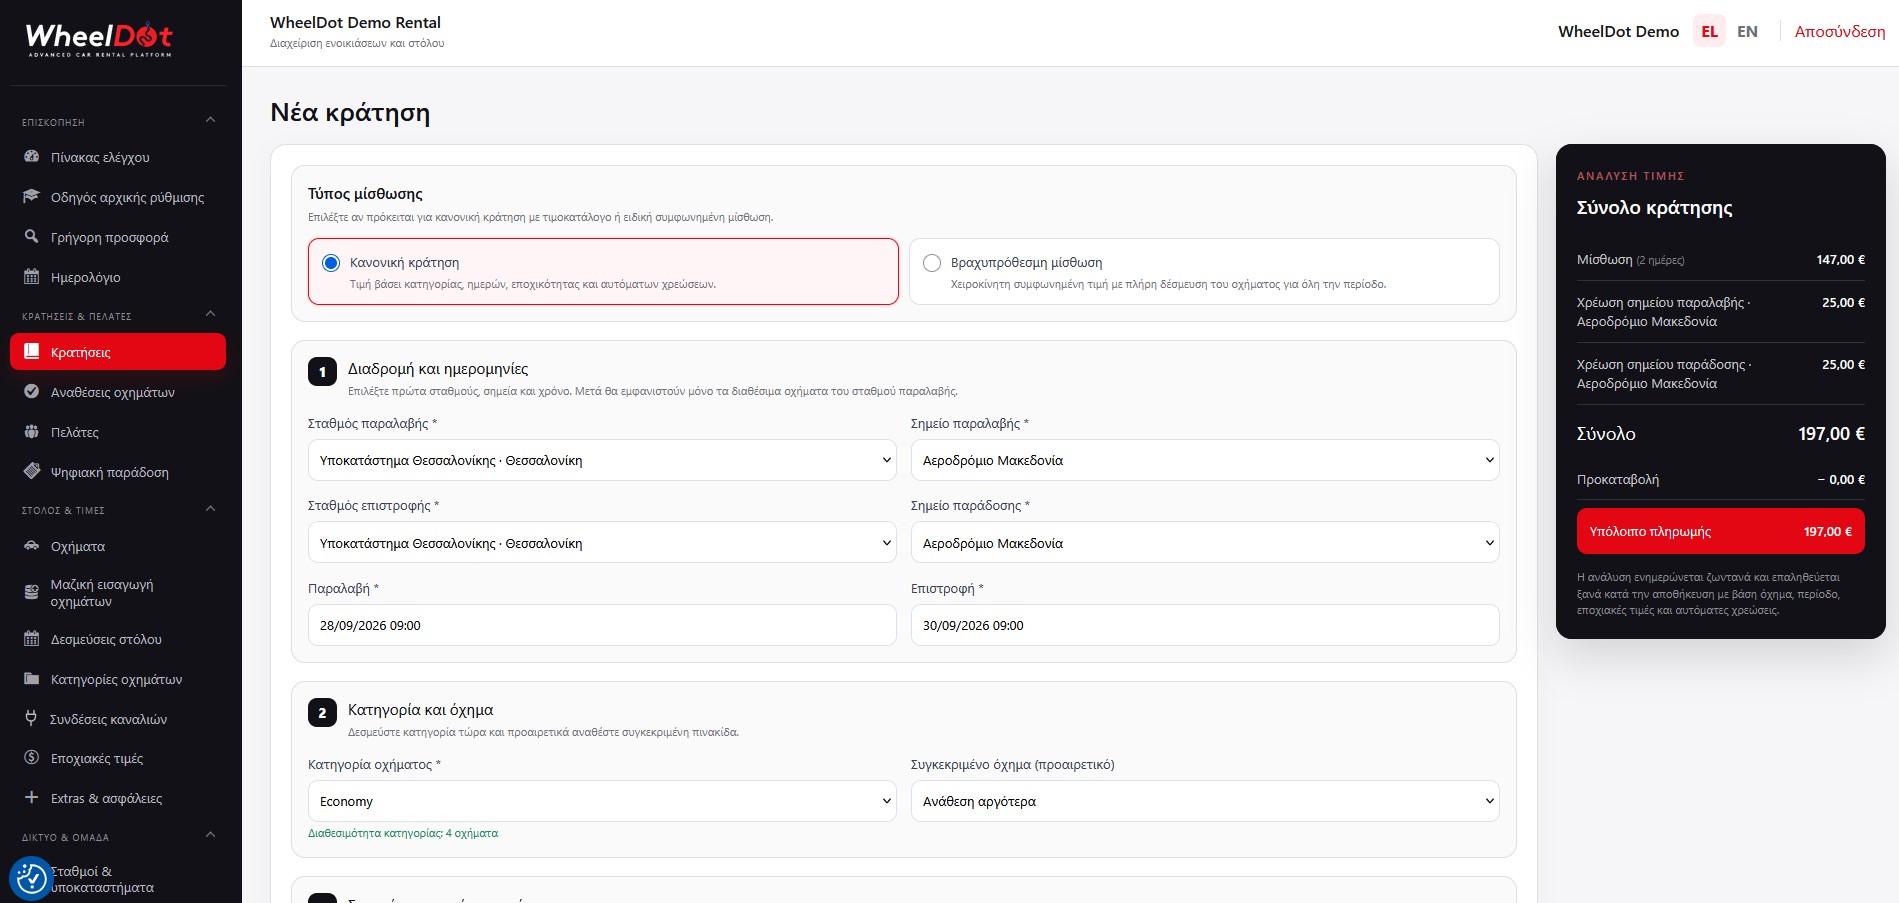Click the WheelDot Demo account name
Viewport: 1899px width, 903px height.
tap(1618, 32)
